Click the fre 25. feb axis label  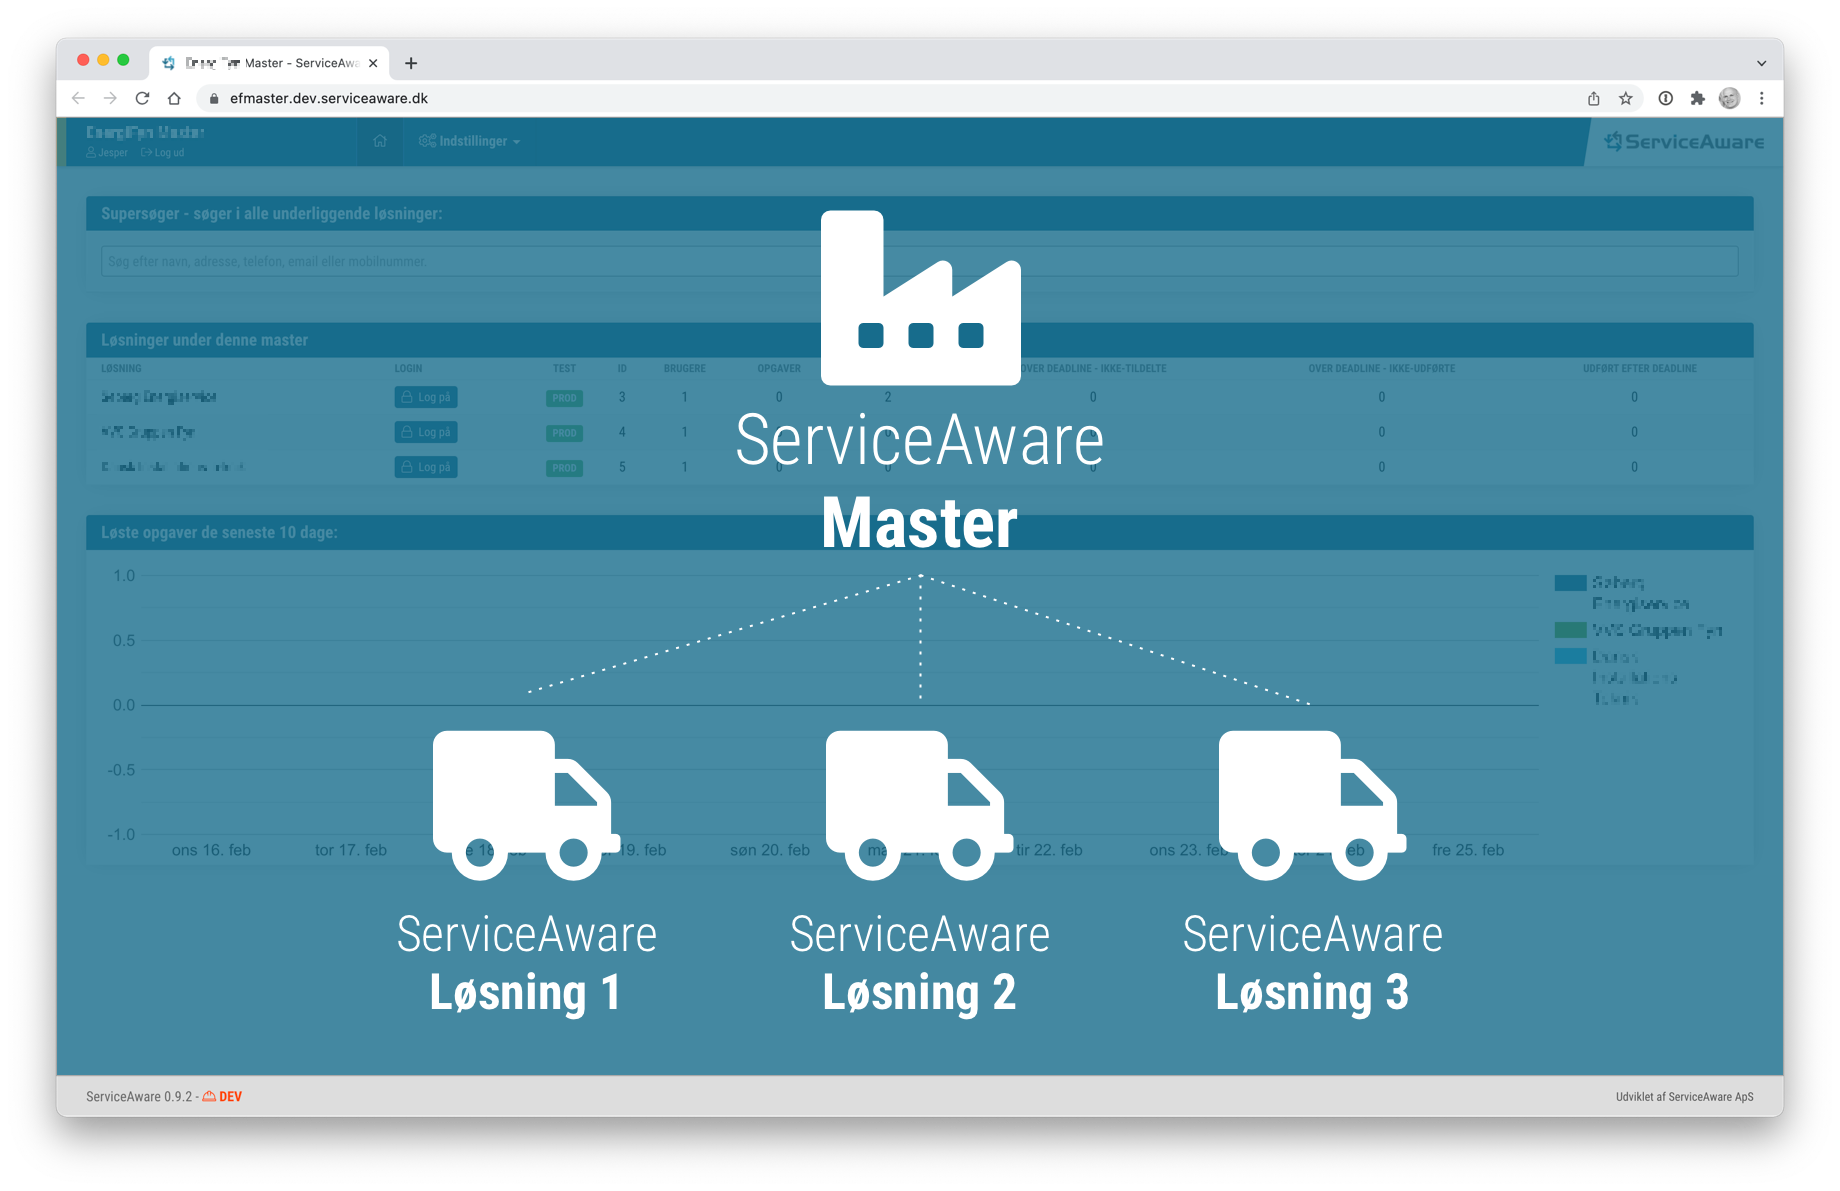point(1468,850)
